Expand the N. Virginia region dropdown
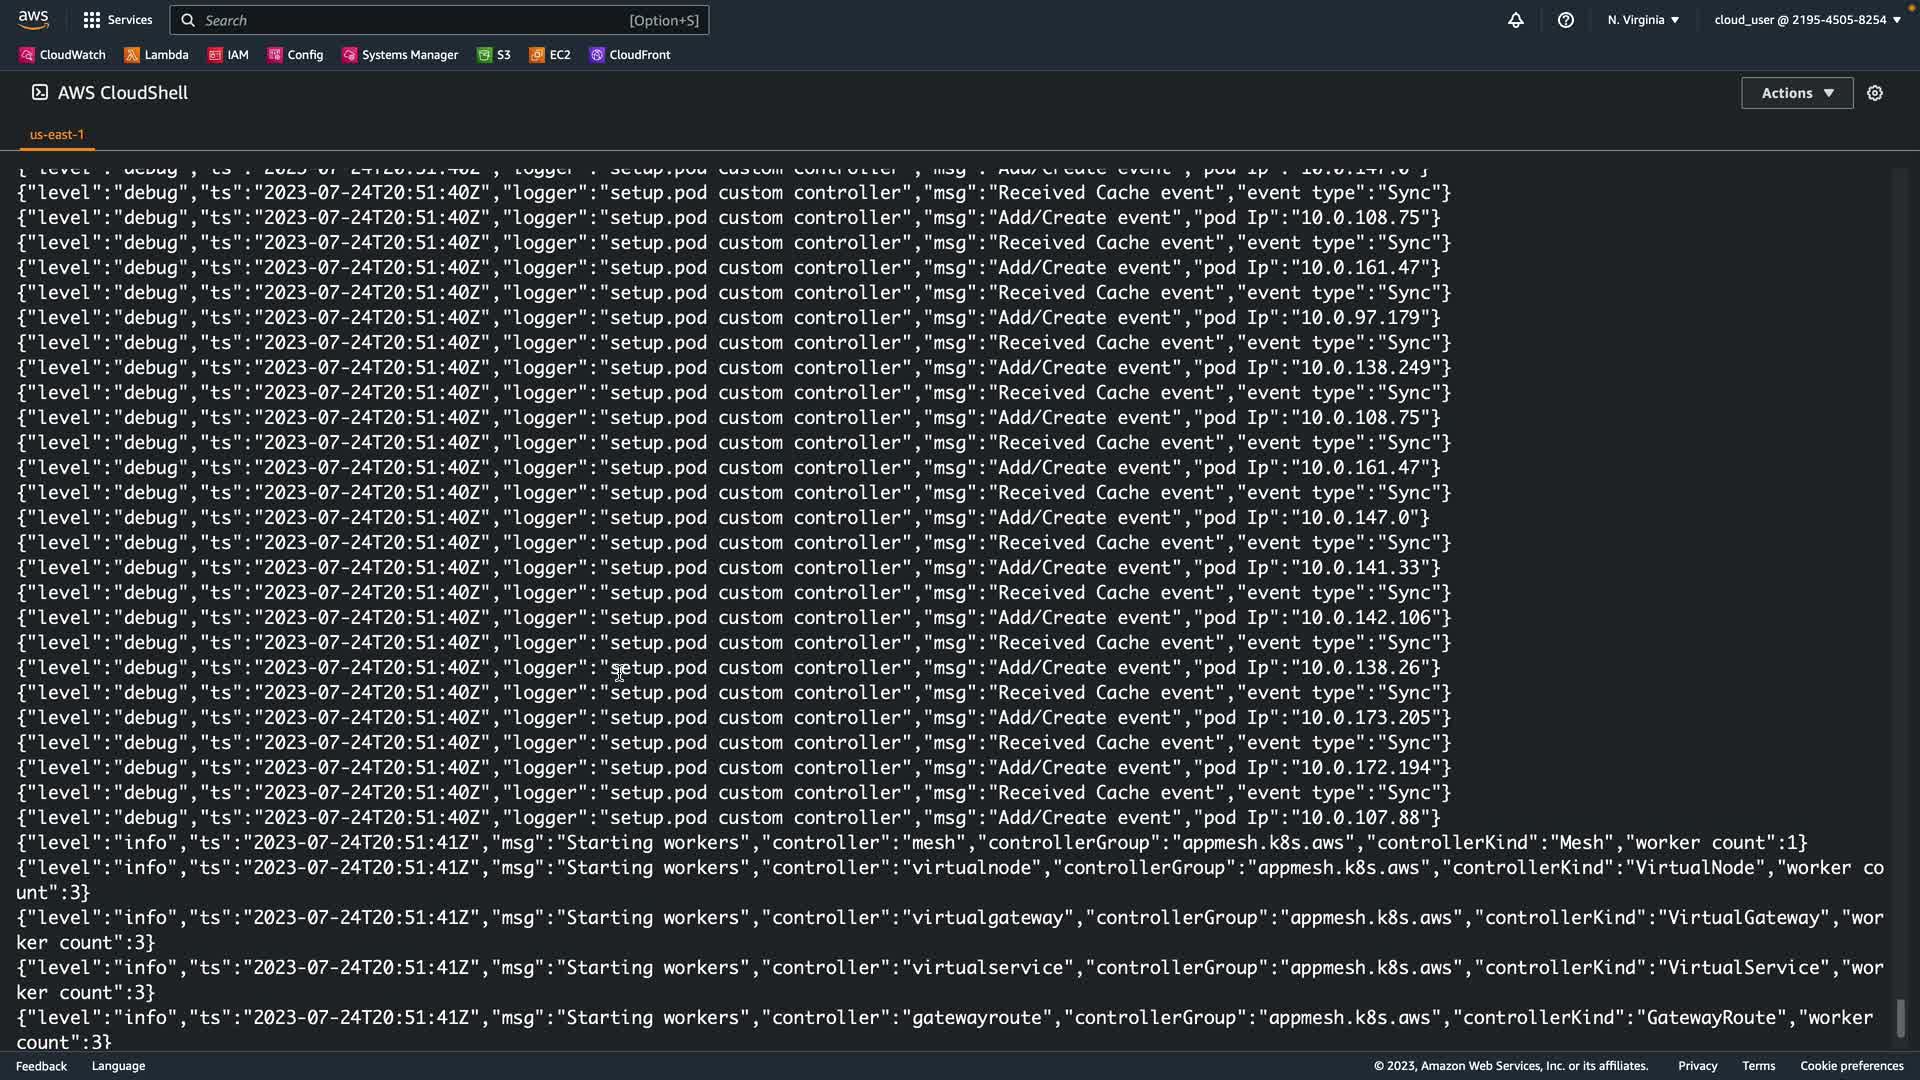The width and height of the screenshot is (1920, 1080). (x=1643, y=20)
